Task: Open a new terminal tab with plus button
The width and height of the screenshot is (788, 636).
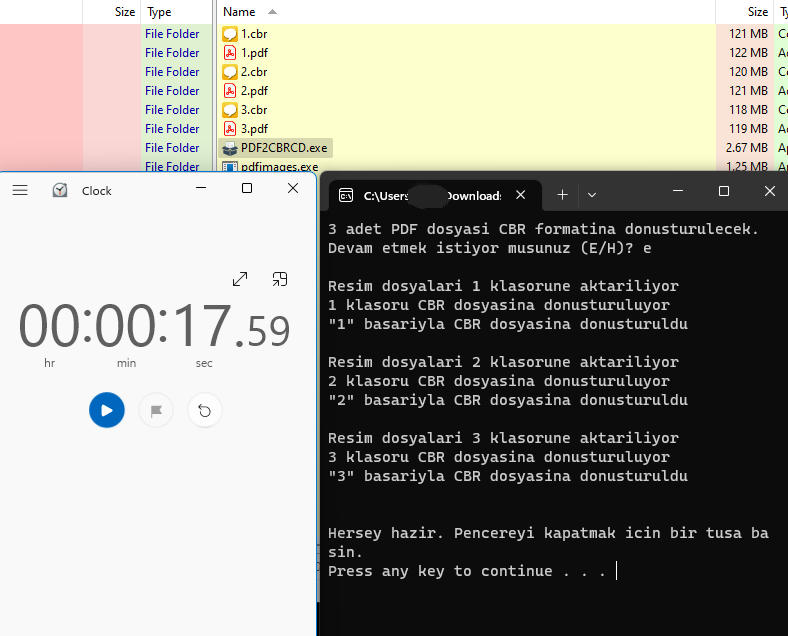Action: (x=562, y=195)
